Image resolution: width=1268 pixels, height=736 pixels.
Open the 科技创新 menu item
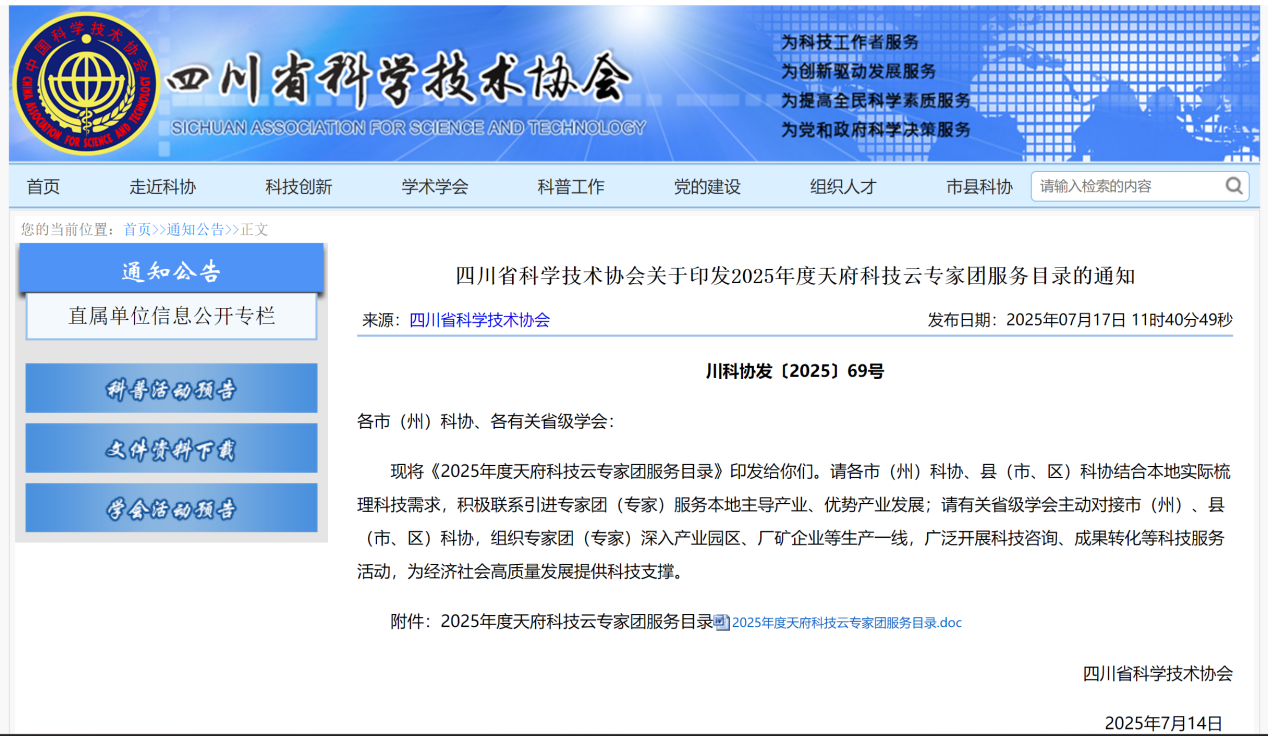(x=298, y=187)
